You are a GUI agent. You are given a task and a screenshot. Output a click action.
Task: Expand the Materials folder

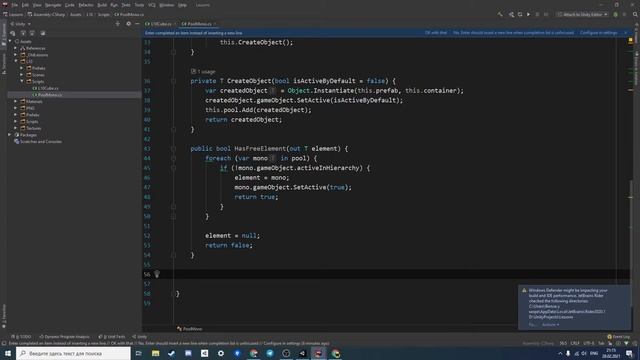click(x=16, y=101)
